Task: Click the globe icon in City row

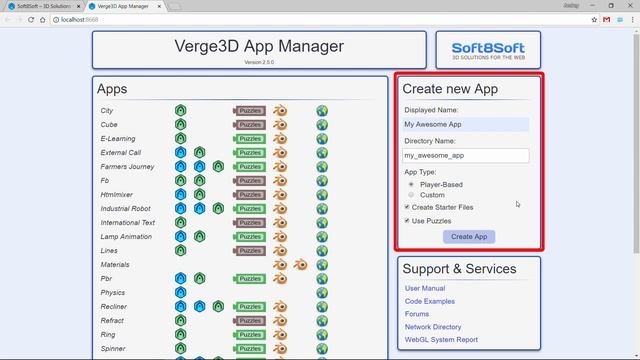Action: pos(322,110)
